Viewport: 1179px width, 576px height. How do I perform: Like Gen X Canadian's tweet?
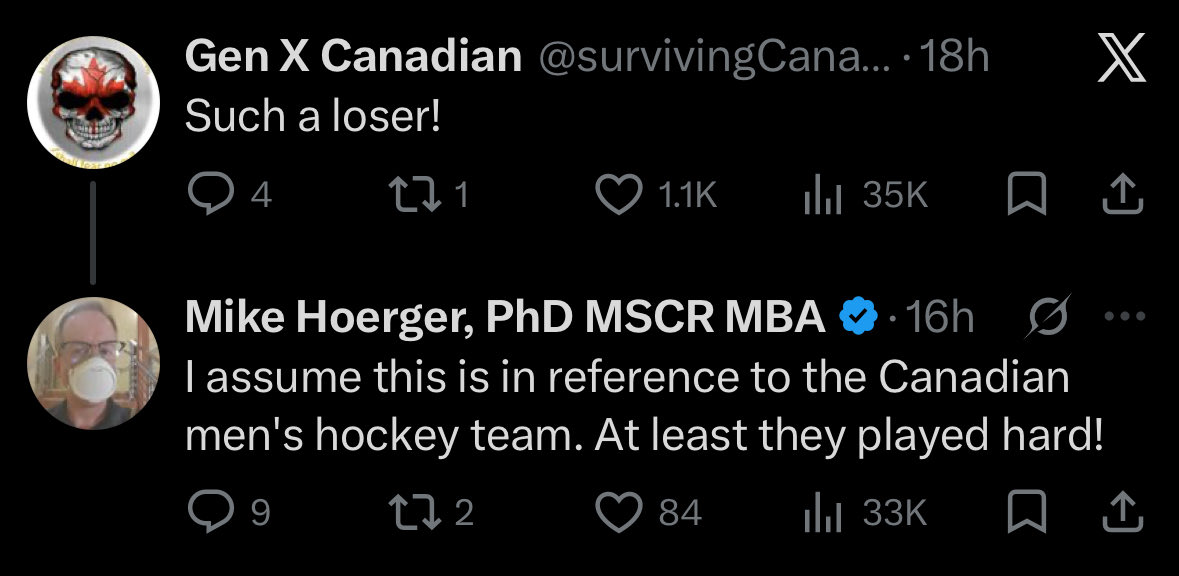pos(656,196)
